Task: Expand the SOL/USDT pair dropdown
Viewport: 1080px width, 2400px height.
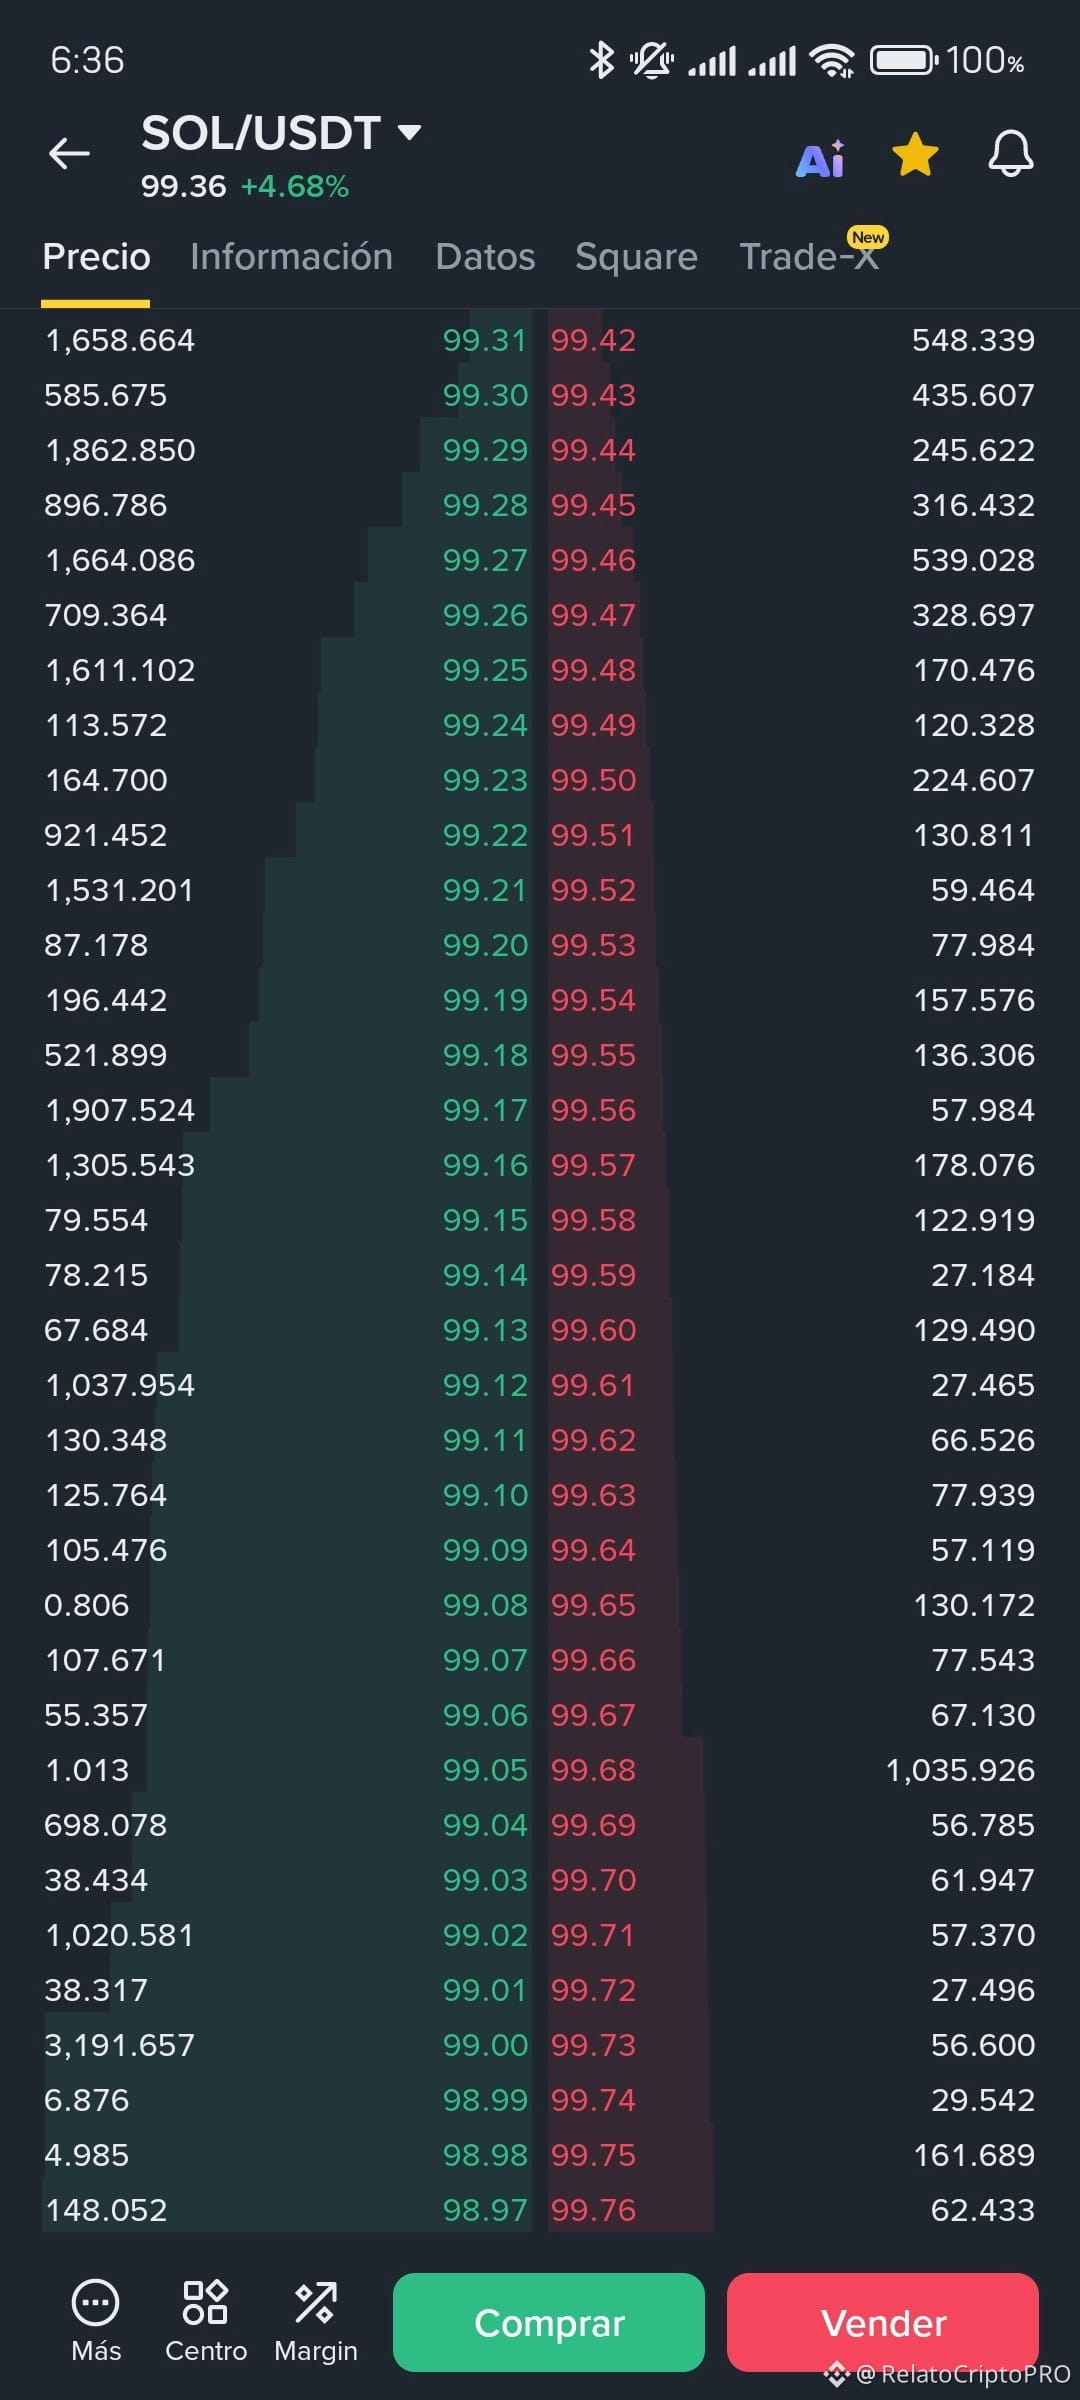Action: point(409,133)
